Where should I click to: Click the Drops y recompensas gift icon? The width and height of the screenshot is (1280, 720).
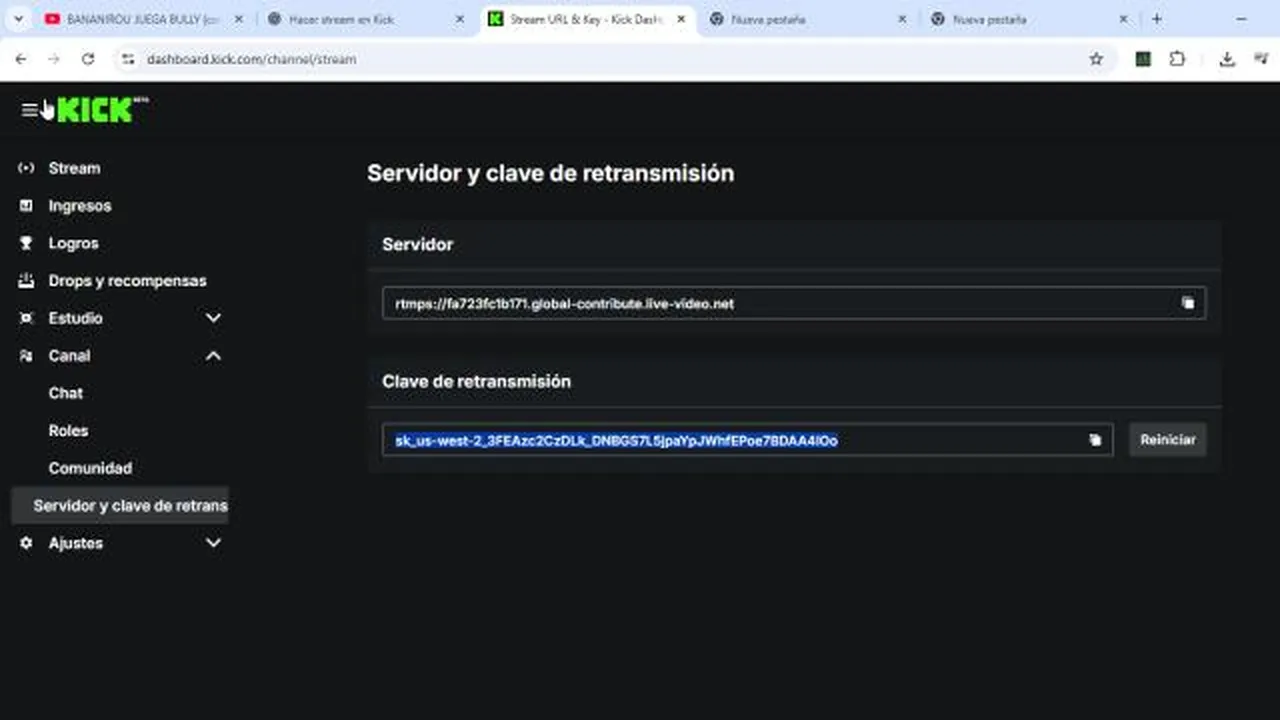click(x=26, y=281)
